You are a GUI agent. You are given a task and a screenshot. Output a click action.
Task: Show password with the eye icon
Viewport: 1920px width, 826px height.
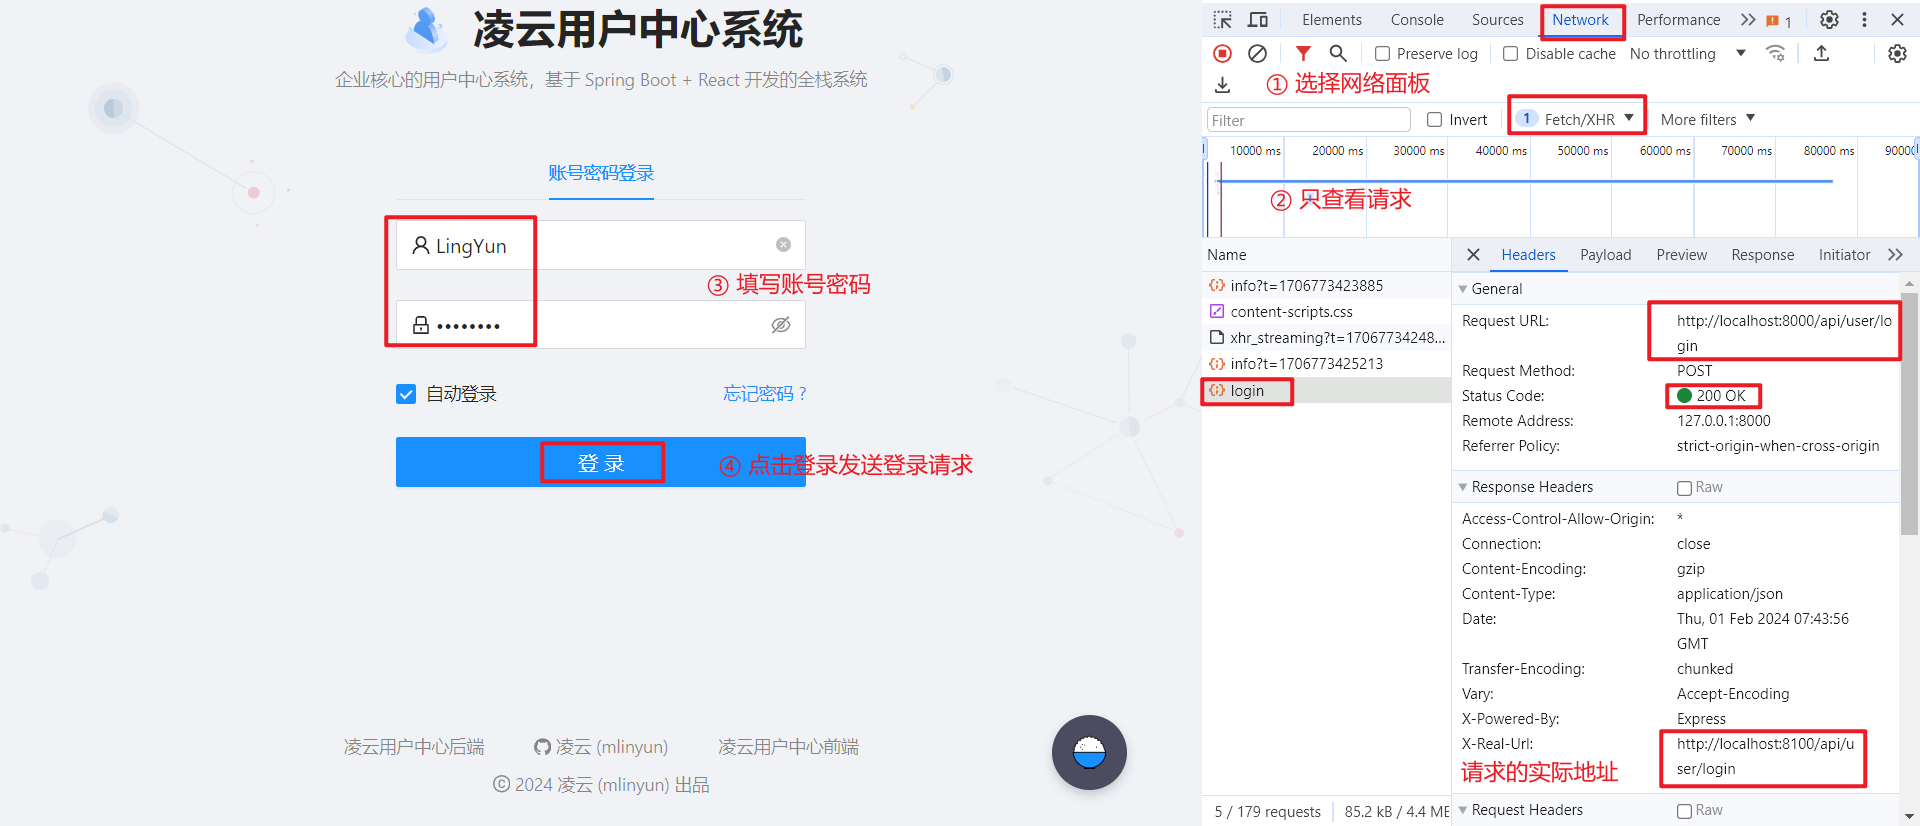781,325
